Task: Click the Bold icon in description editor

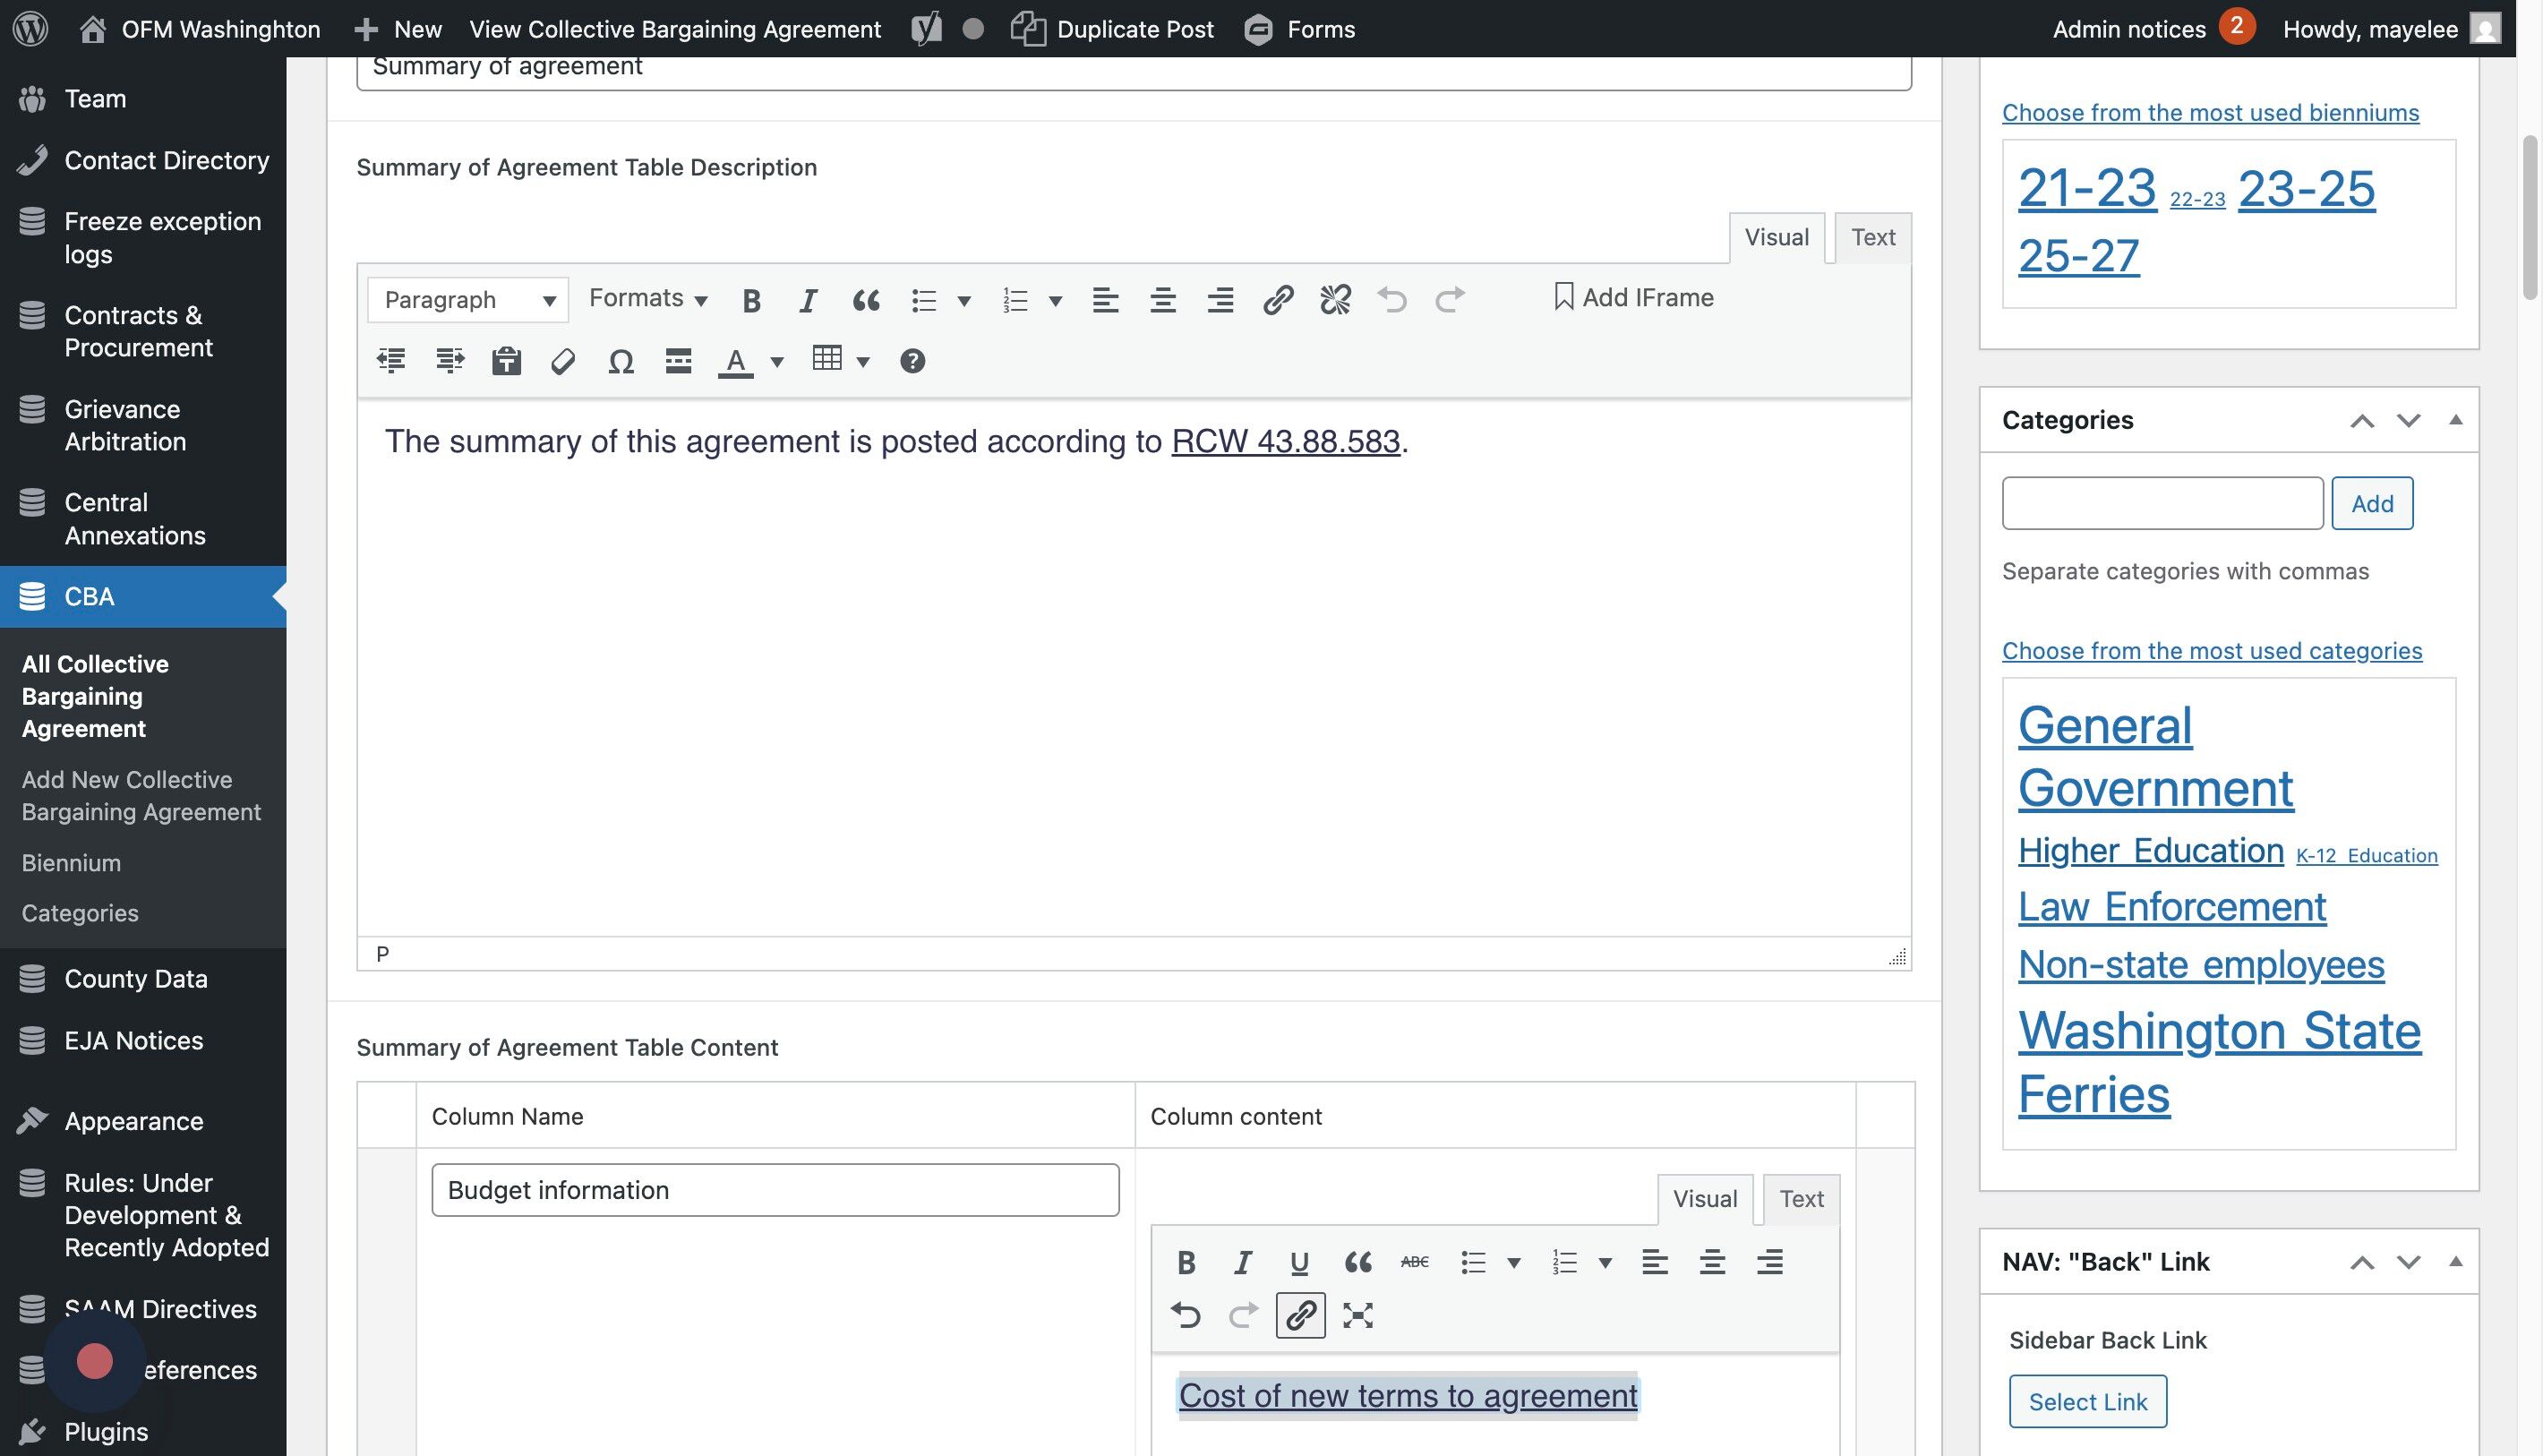Action: tap(751, 300)
